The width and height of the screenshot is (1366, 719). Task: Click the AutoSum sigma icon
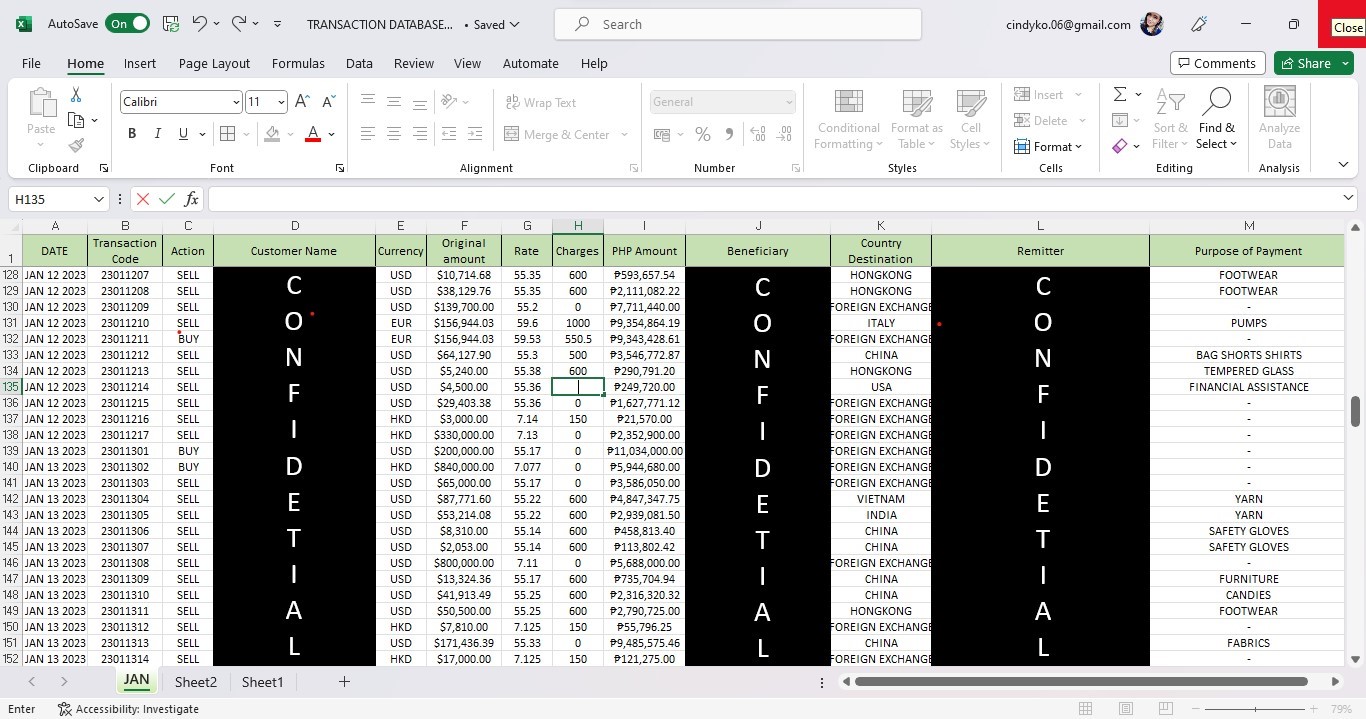[1120, 94]
